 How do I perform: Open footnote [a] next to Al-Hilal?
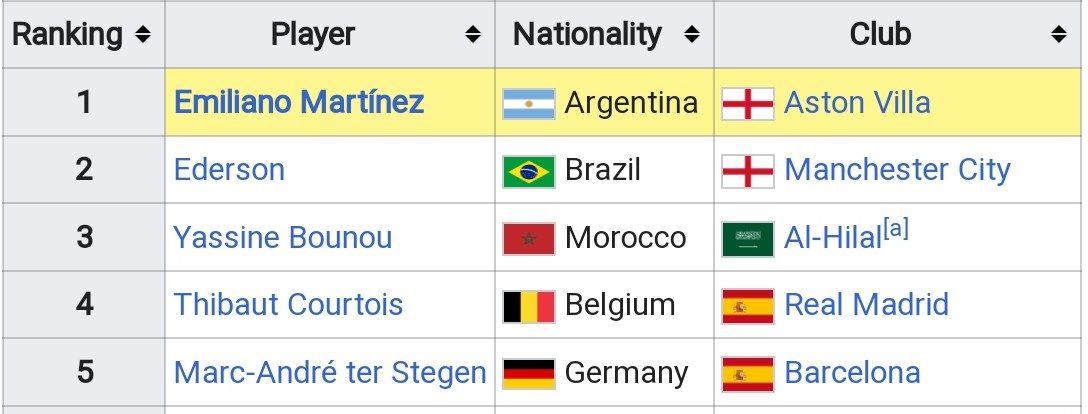(x=896, y=230)
